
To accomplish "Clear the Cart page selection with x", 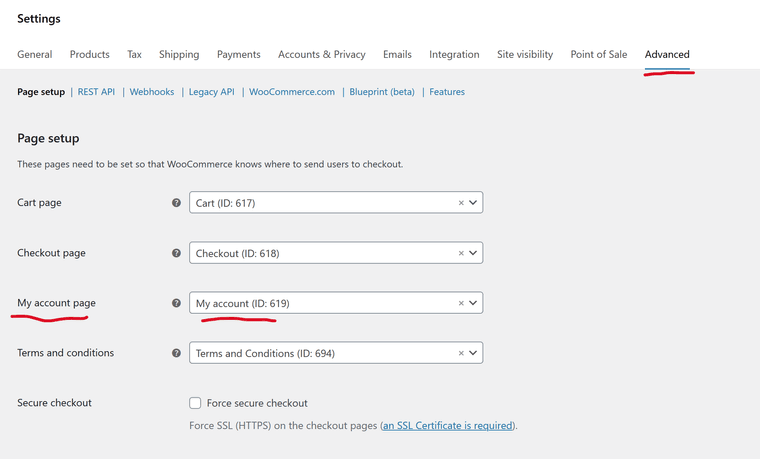I will click(x=461, y=203).
